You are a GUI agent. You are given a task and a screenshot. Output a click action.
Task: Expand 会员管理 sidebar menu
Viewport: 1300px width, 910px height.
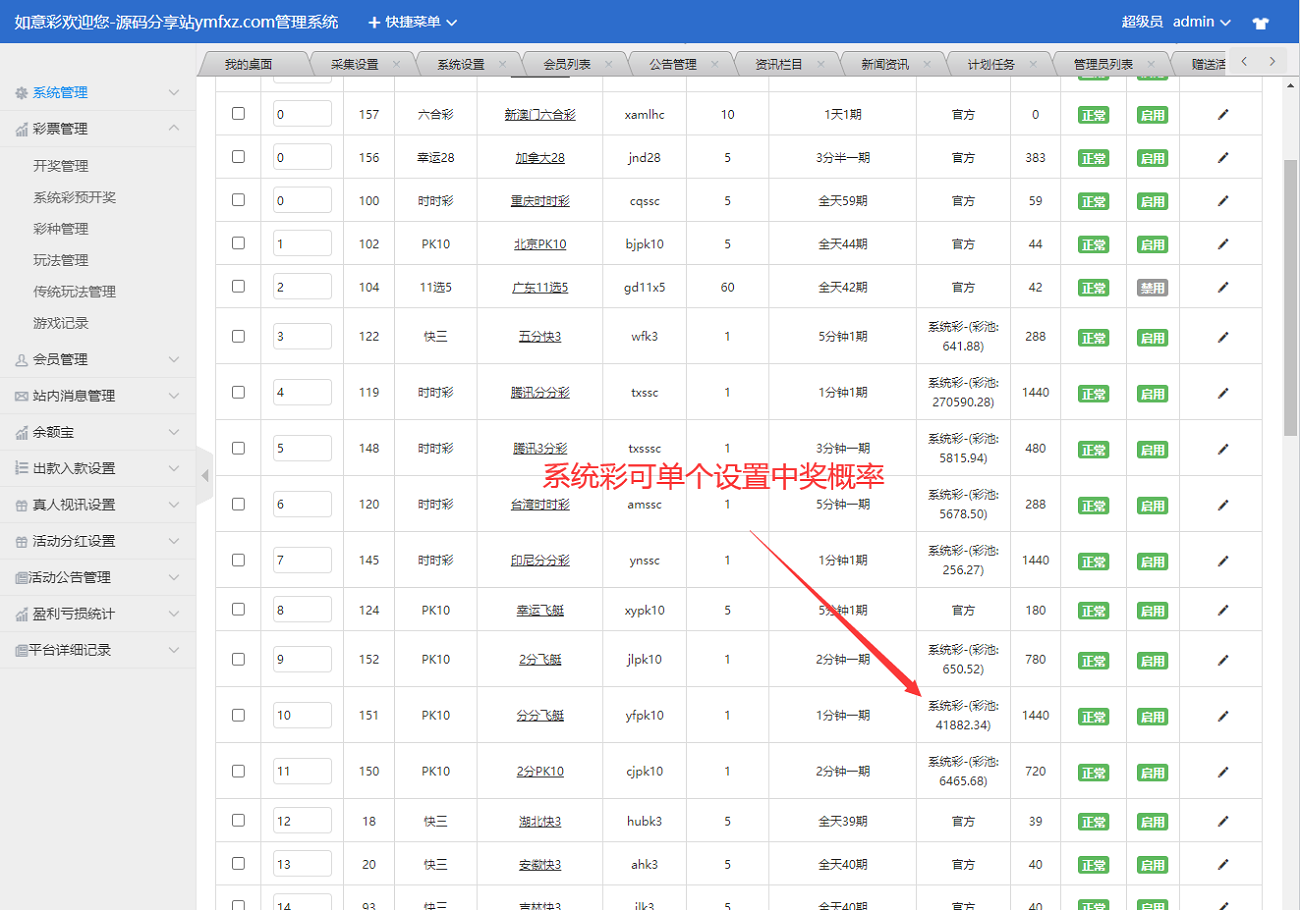coord(98,360)
